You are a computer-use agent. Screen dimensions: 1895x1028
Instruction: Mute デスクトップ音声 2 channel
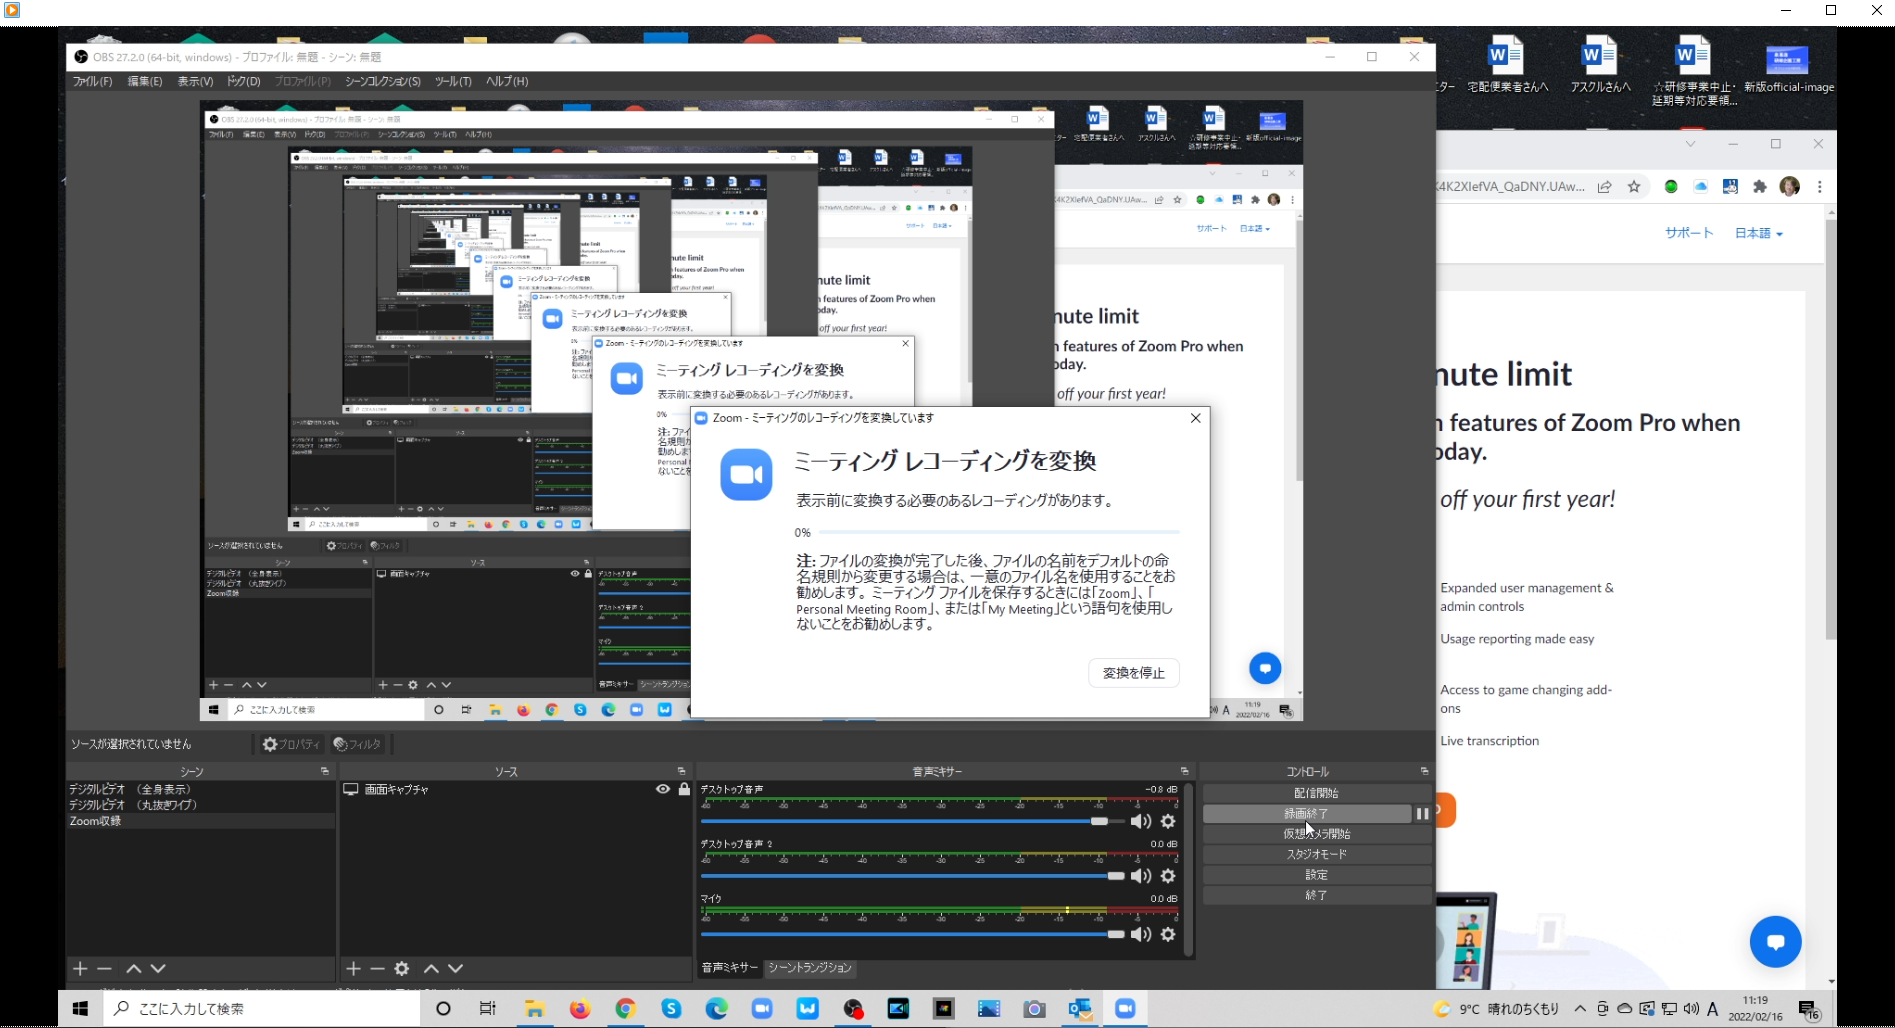(x=1141, y=876)
